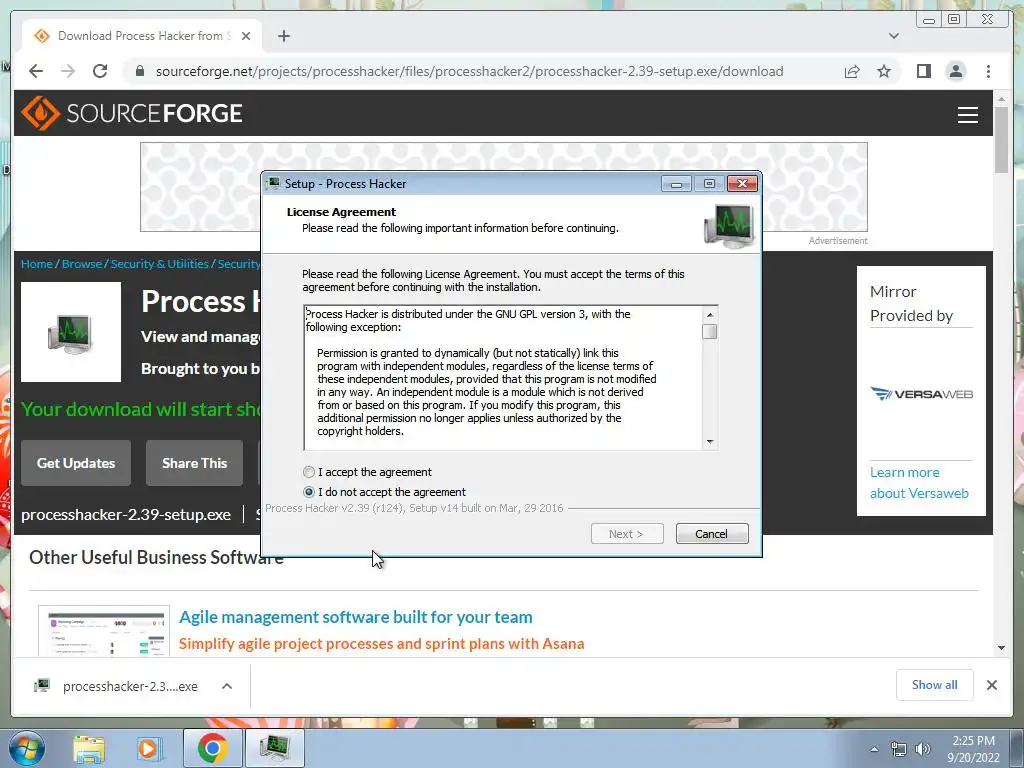1024x768 pixels.
Task: Click the SourceForge logo
Action: [132, 113]
